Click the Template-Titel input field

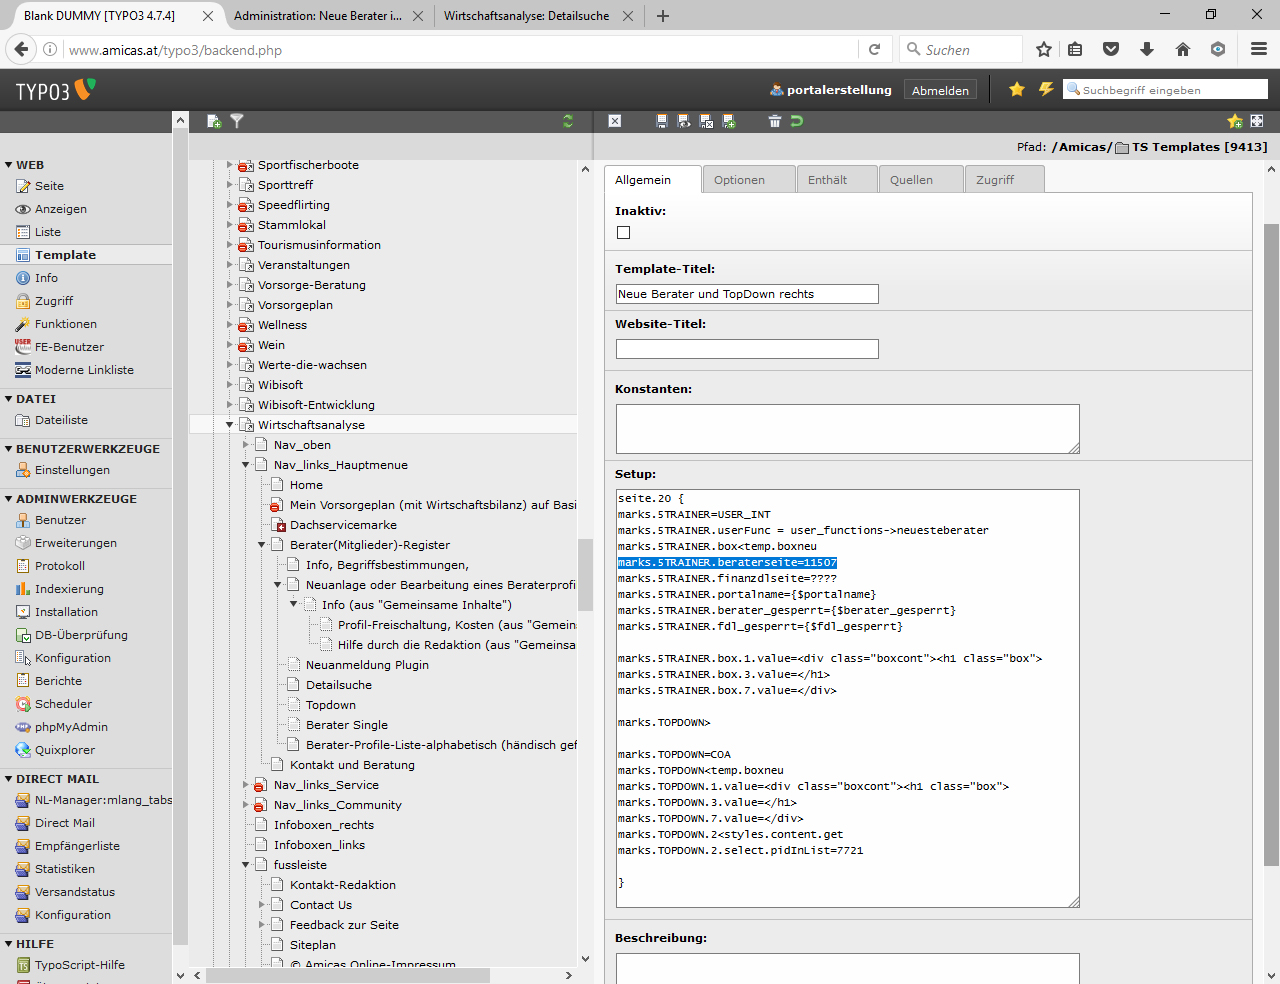pyautogui.click(x=747, y=294)
